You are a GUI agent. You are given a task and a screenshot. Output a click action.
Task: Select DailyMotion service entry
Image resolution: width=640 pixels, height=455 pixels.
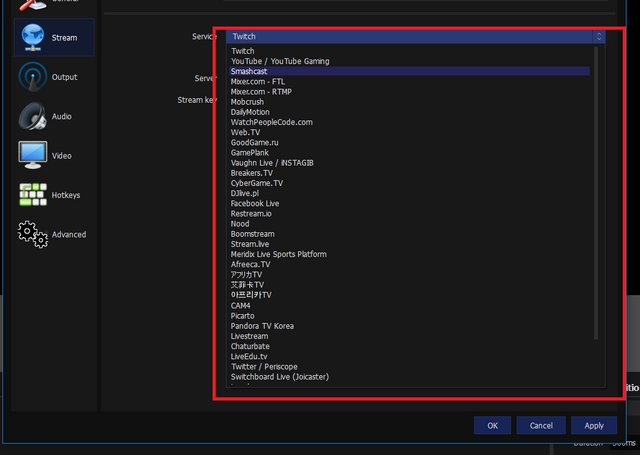[409, 112]
